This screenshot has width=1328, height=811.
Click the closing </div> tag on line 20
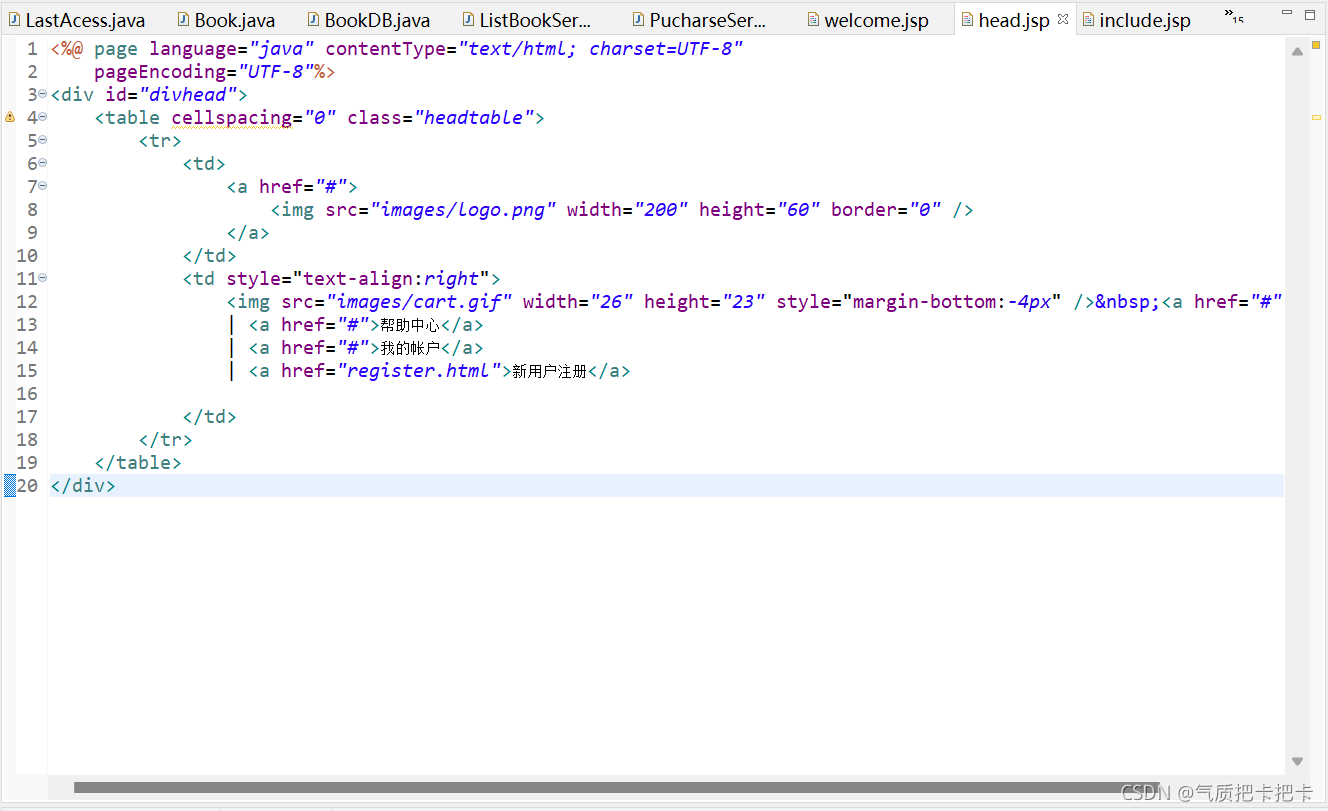[83, 486]
